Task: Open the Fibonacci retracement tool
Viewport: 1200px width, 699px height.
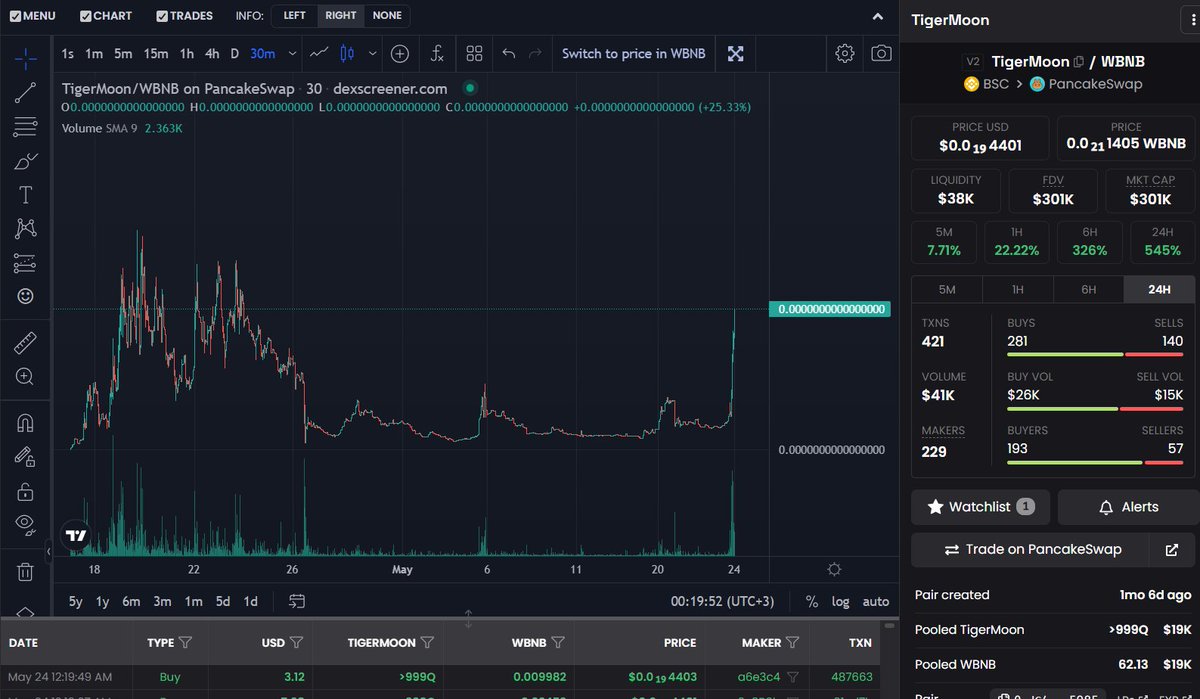Action: coord(26,127)
